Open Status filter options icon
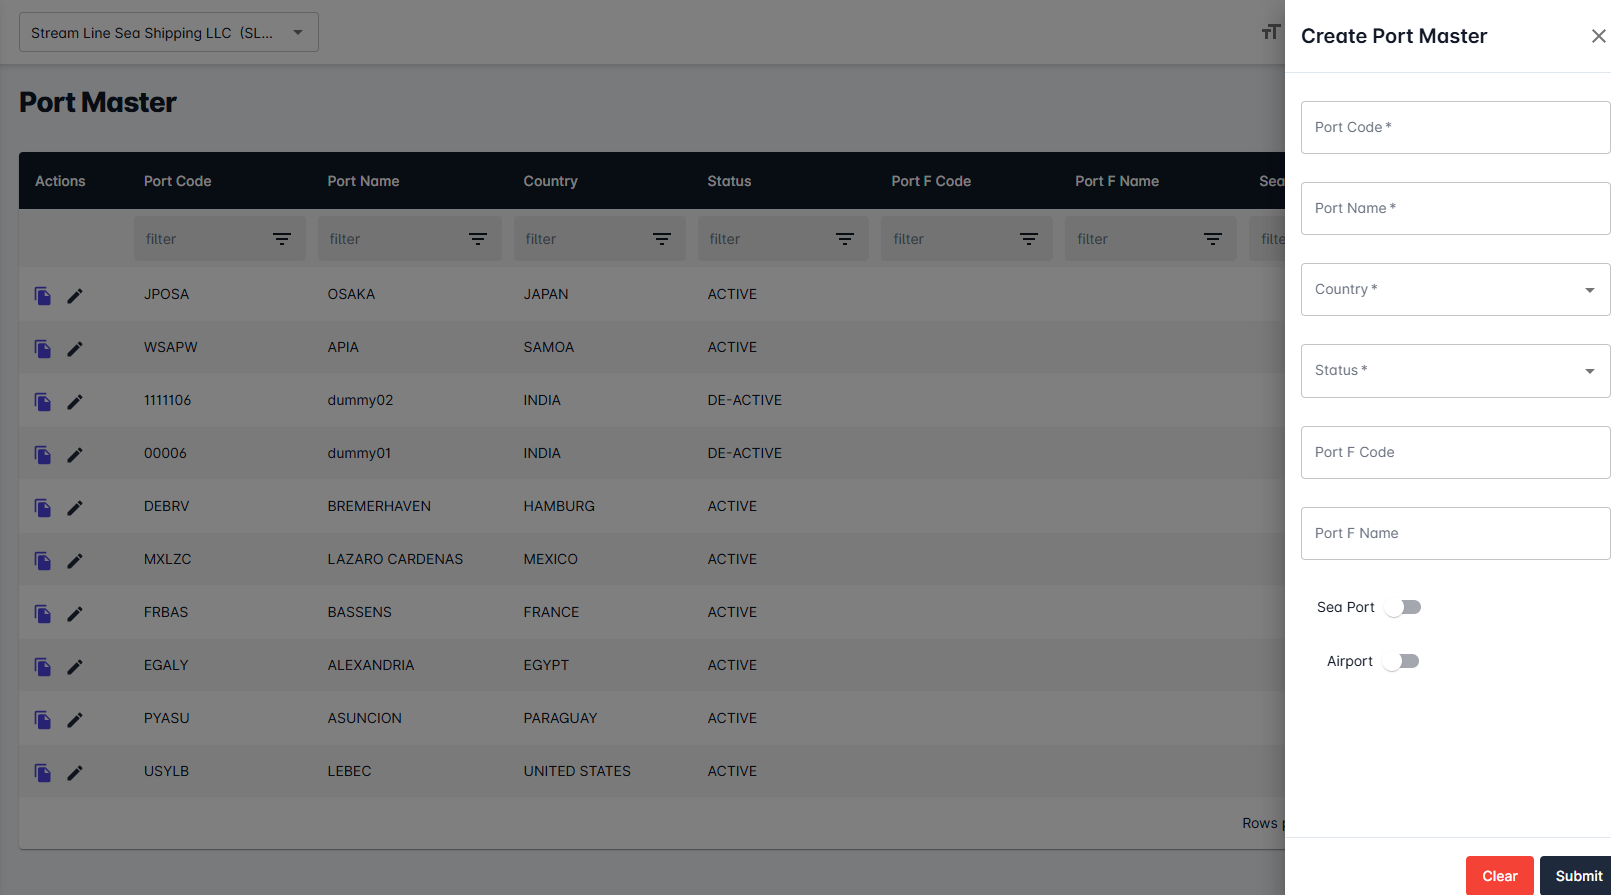This screenshot has height=895, width=1611. 845,239
